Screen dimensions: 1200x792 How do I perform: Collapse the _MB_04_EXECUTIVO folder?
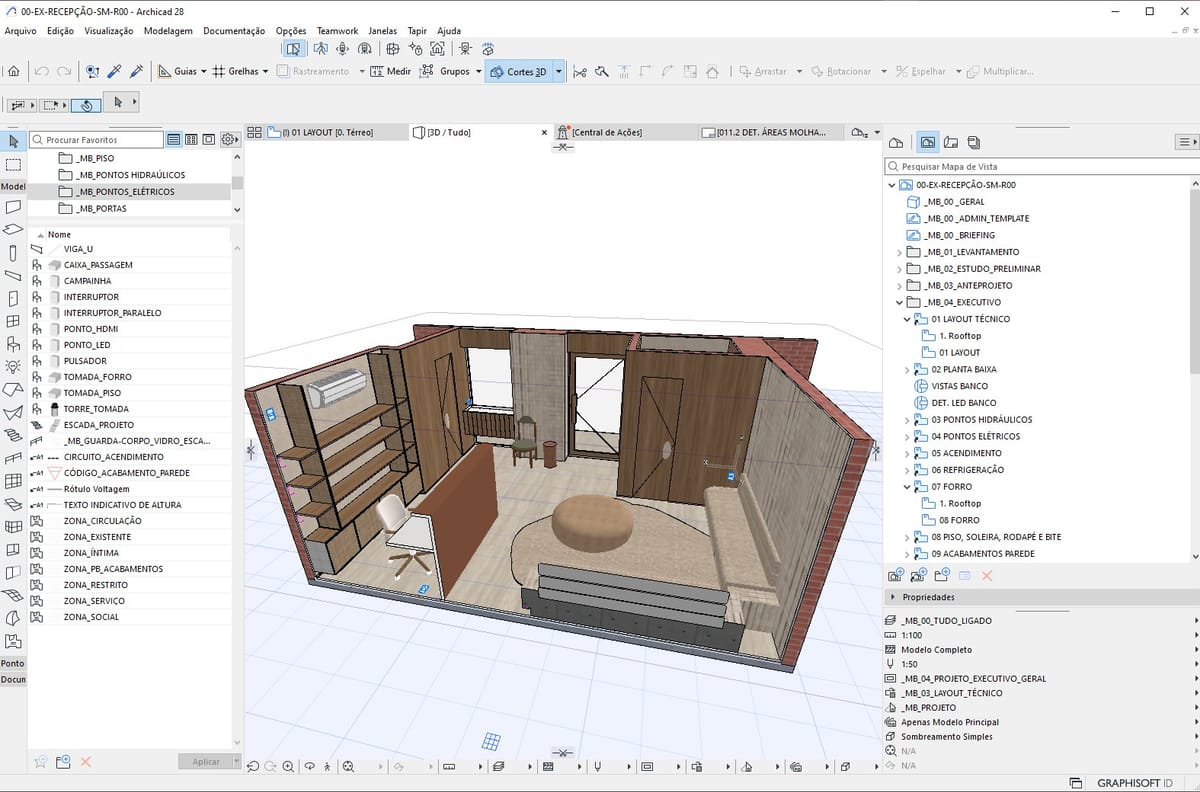click(899, 302)
